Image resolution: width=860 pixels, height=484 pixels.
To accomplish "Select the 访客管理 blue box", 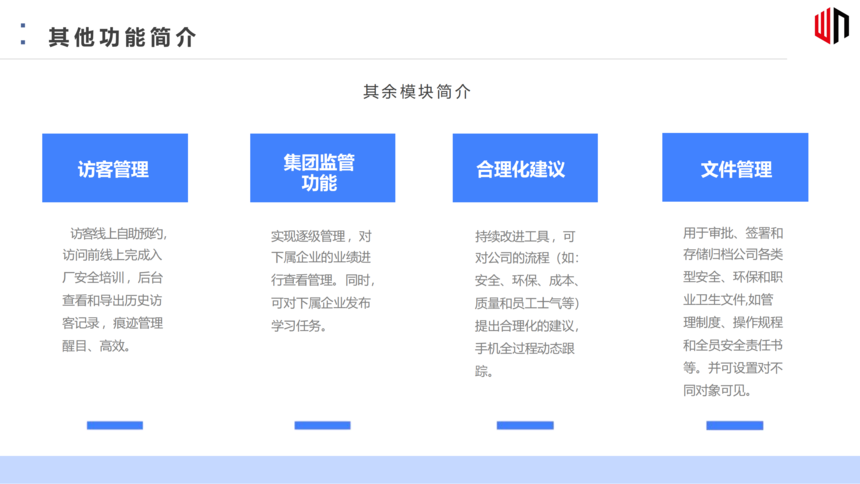I will (x=115, y=168).
